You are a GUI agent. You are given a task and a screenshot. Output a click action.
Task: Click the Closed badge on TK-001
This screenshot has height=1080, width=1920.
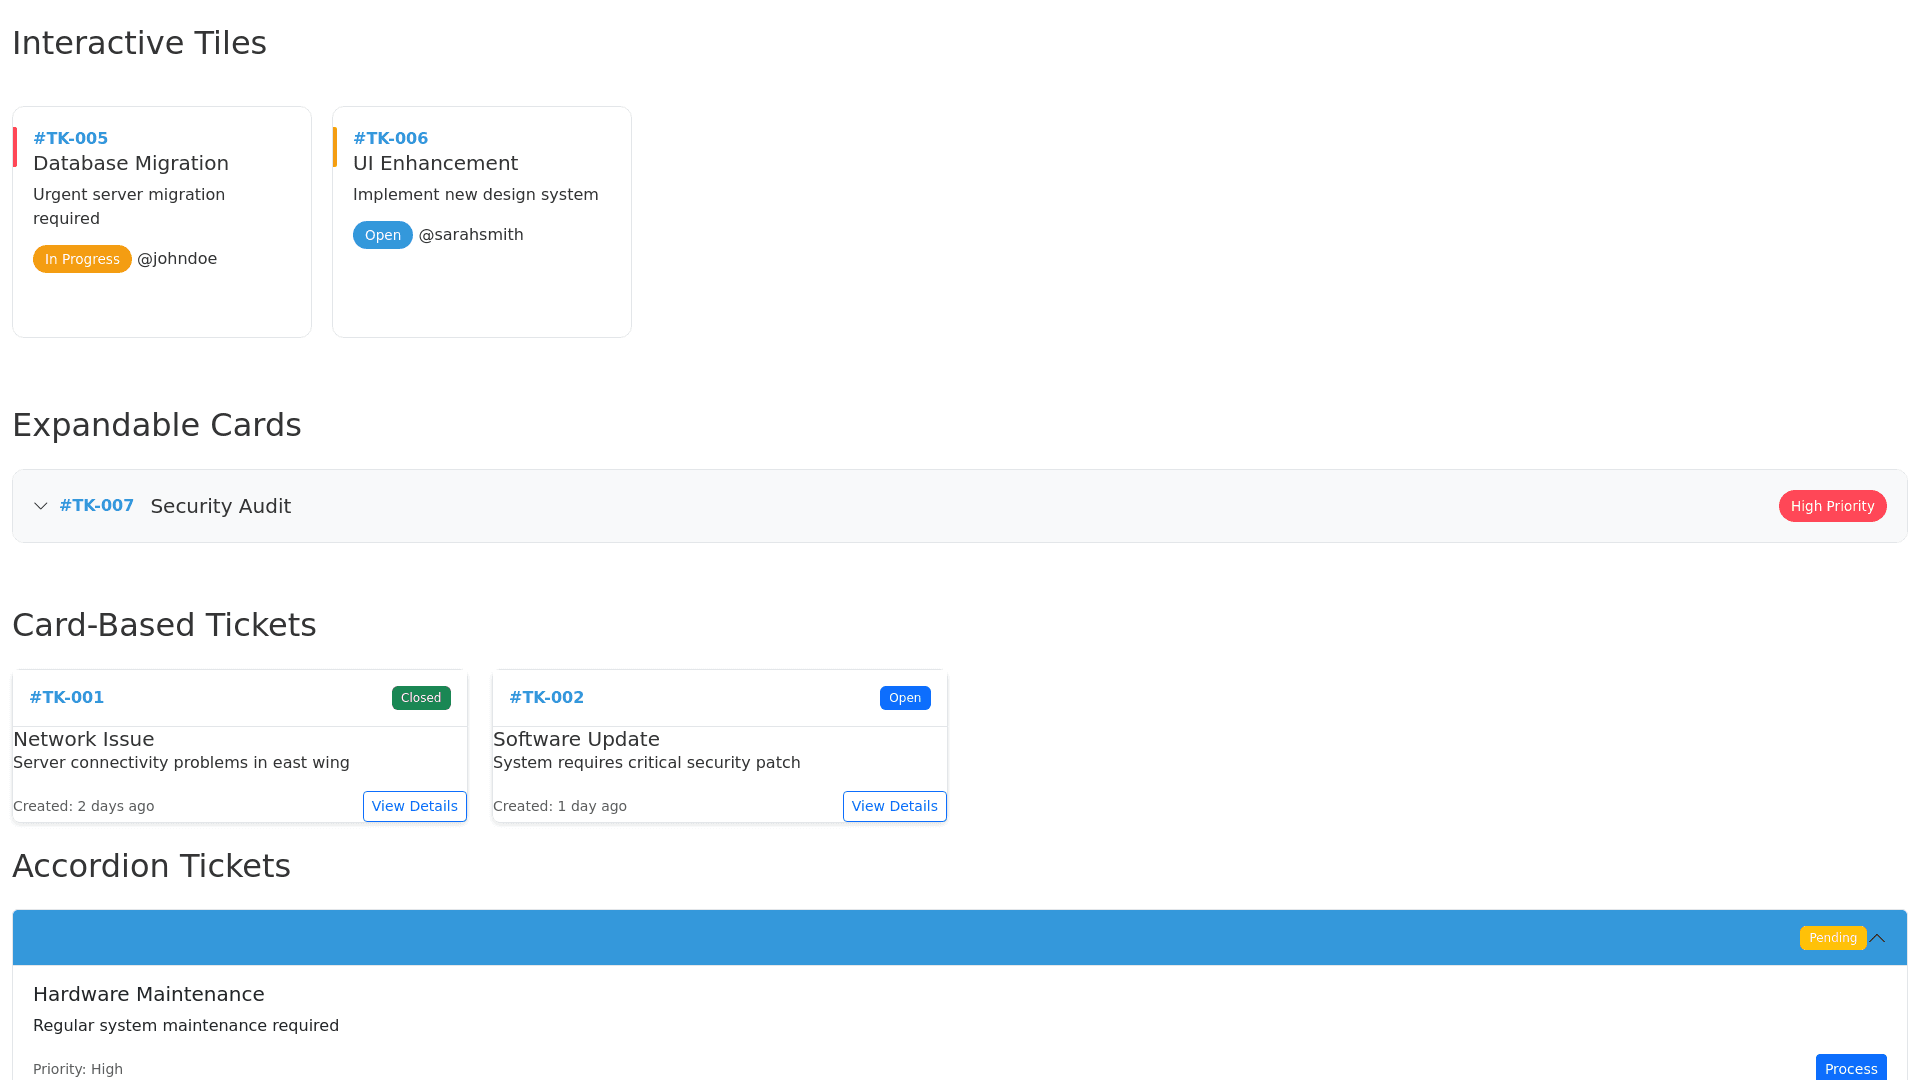click(421, 698)
